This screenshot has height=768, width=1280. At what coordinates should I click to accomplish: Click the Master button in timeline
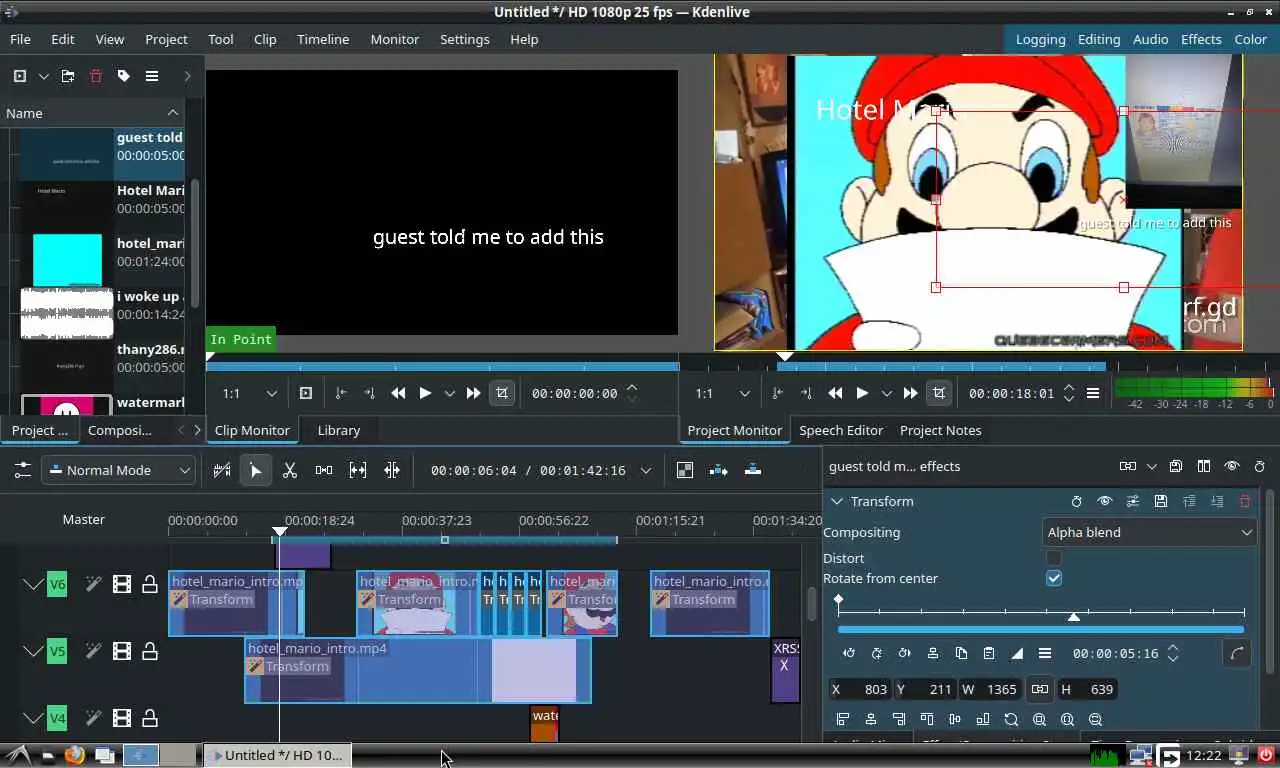pyautogui.click(x=84, y=519)
